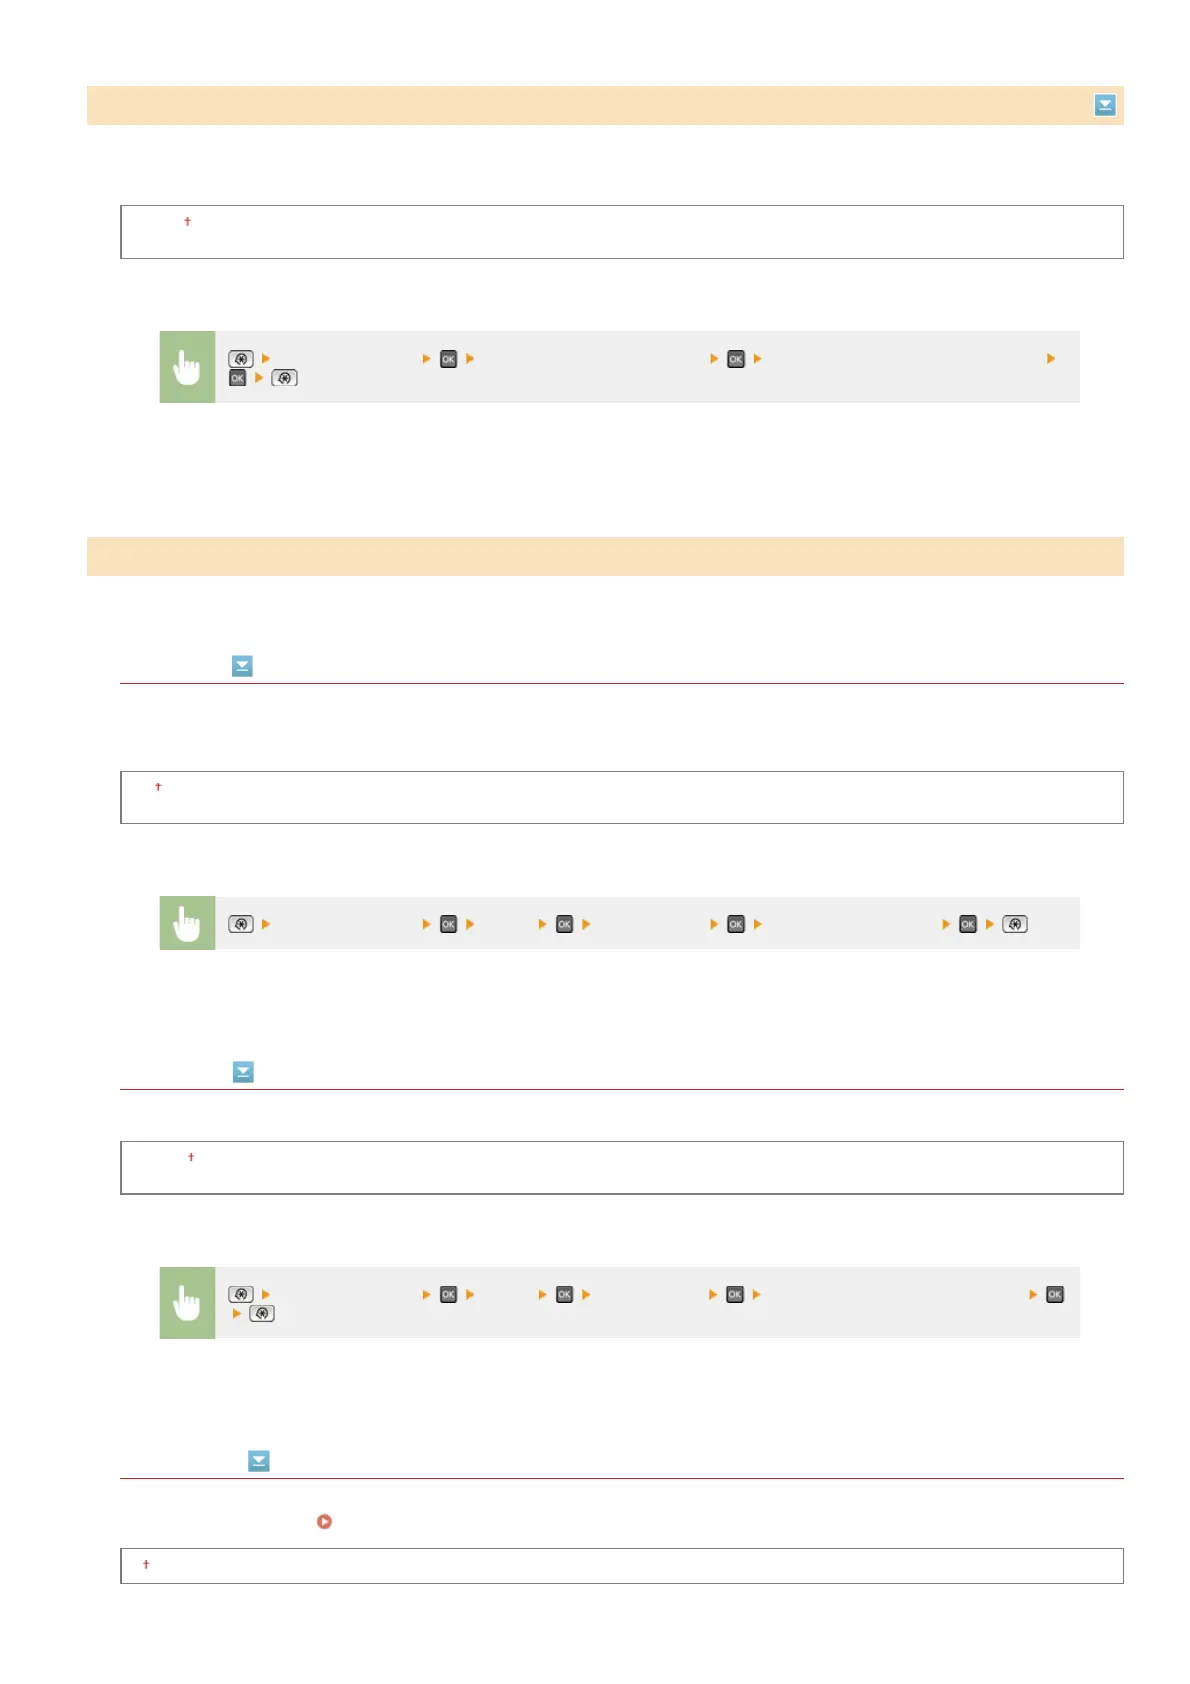Click the blue down-arrow in the top orange header

click(1104, 105)
